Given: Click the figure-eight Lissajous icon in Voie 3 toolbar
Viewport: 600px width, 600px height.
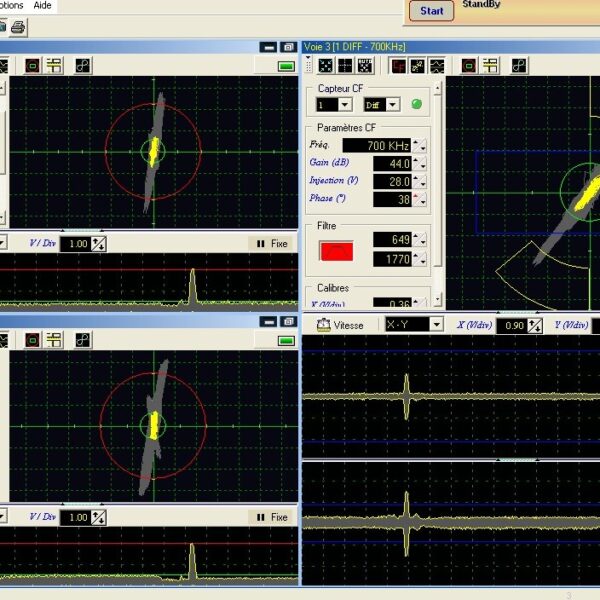Looking at the screenshot, I should (x=519, y=65).
